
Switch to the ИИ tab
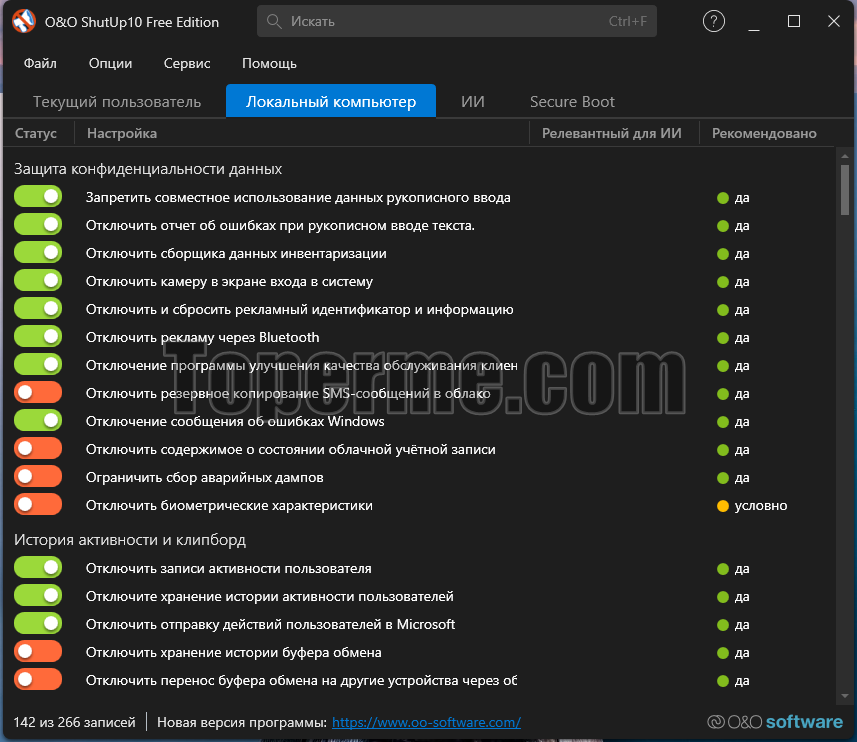click(x=473, y=102)
